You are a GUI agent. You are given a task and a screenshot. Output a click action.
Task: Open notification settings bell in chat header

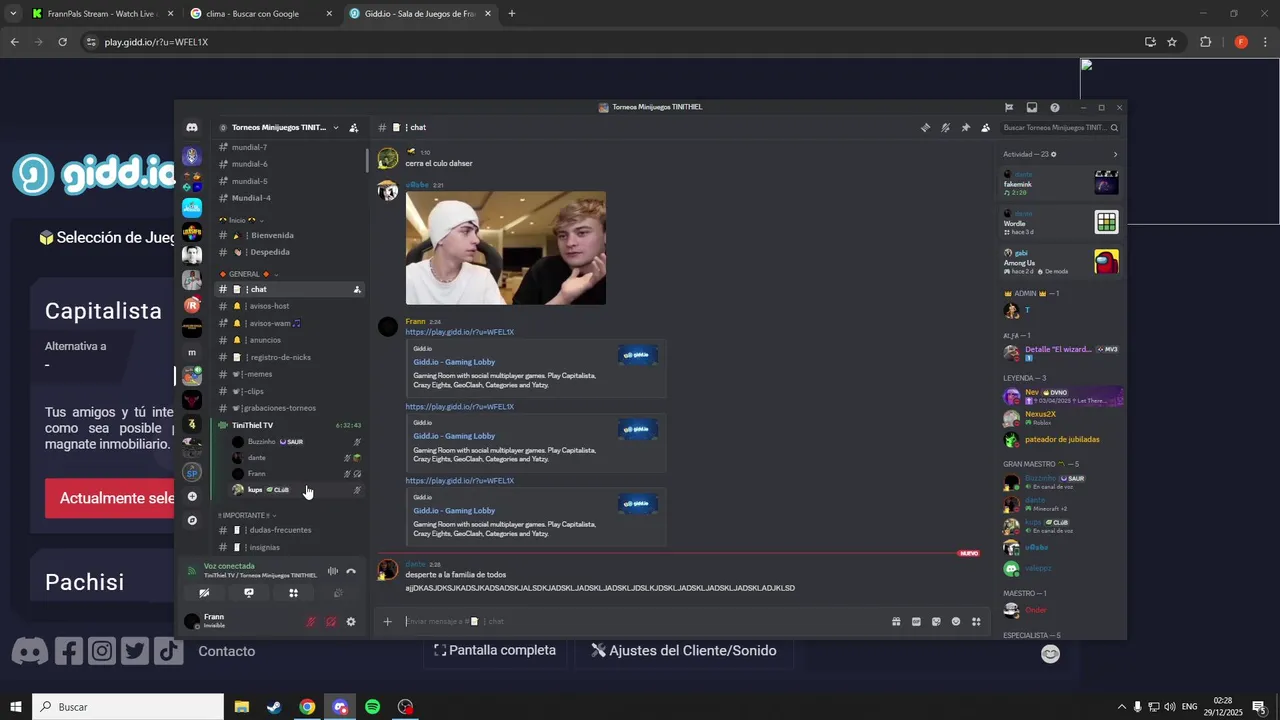945,128
